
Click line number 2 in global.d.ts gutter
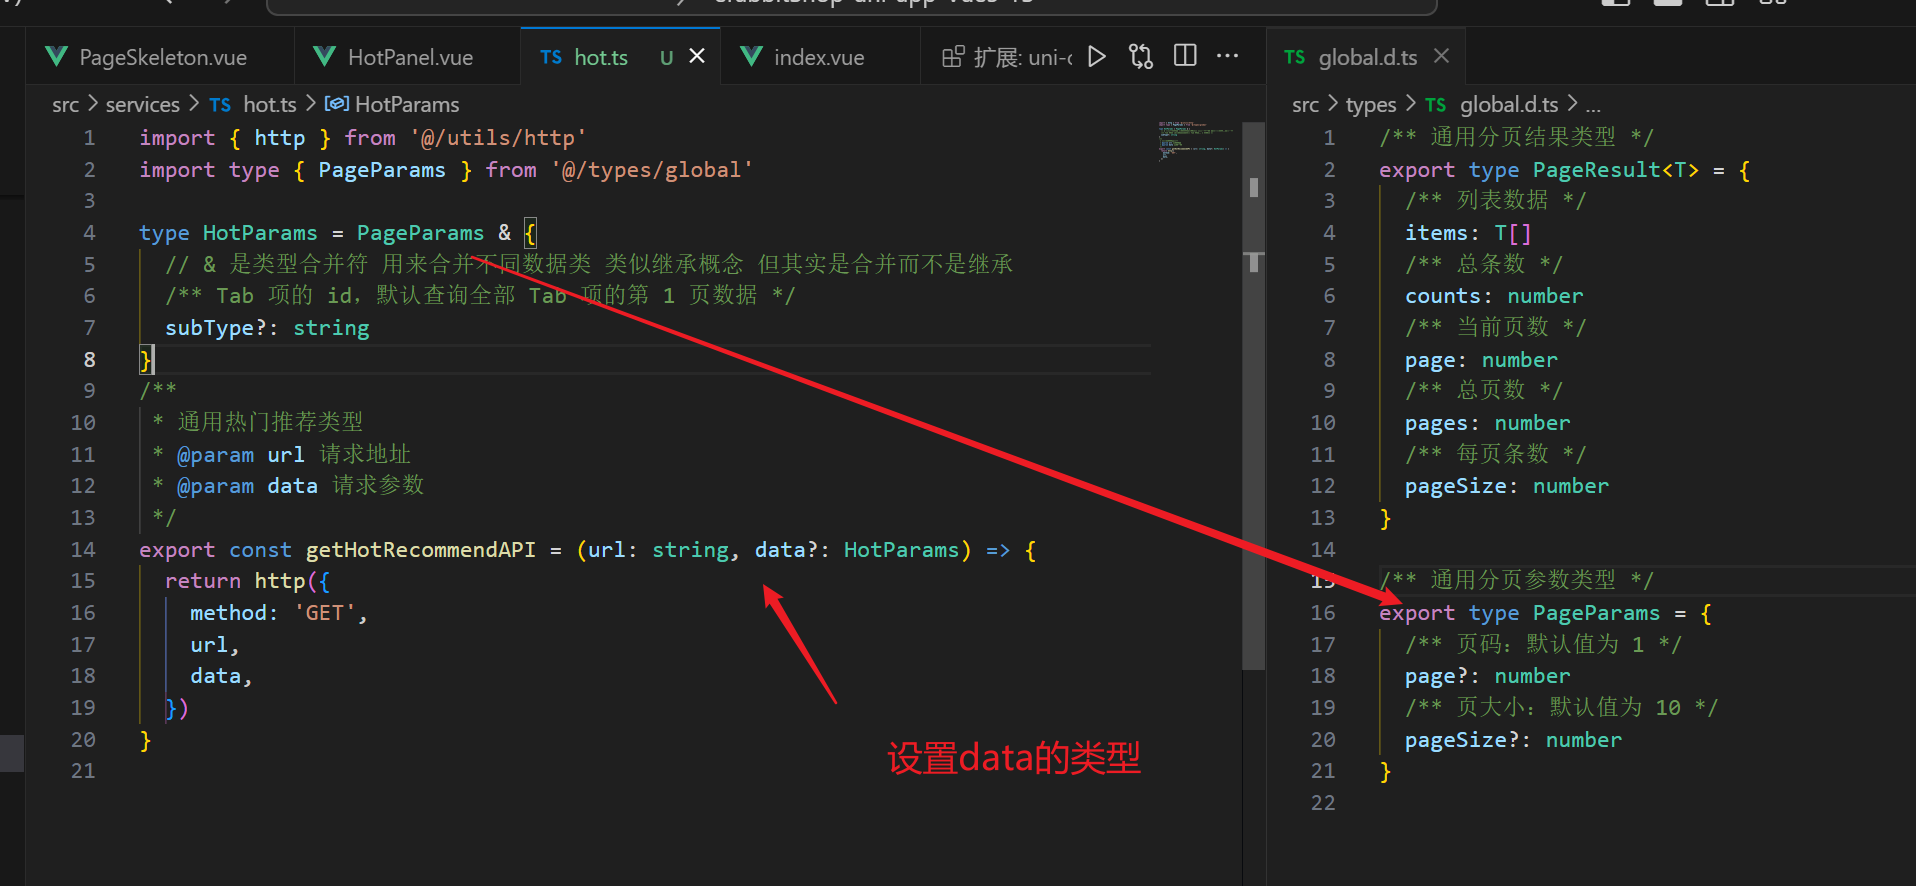[1329, 170]
